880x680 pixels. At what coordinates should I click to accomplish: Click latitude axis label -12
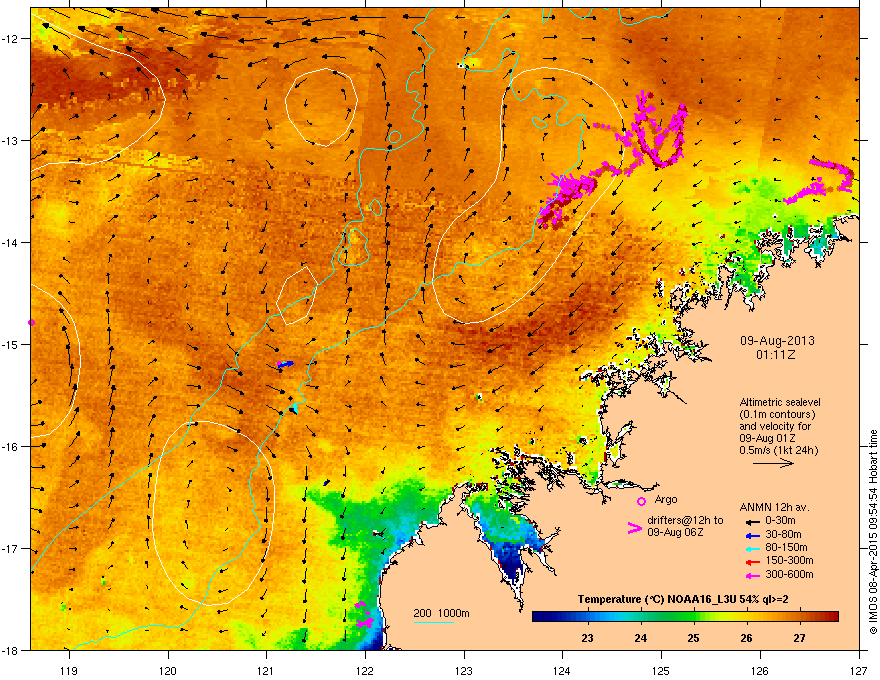point(10,39)
